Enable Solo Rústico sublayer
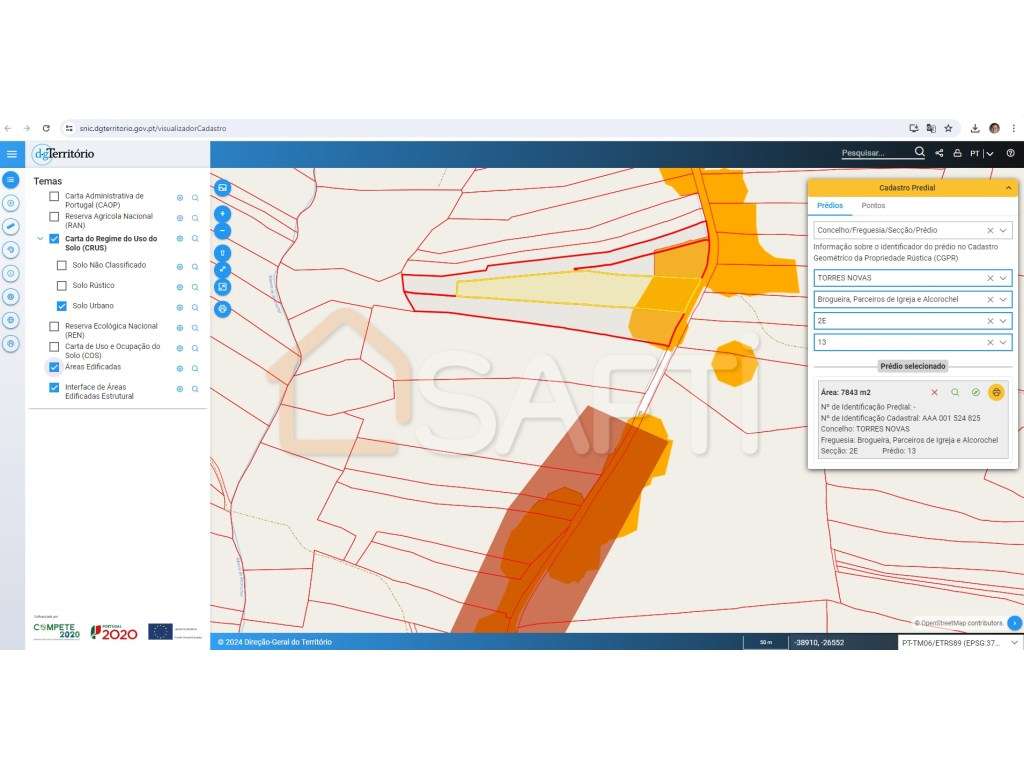Image resolution: width=1024 pixels, height=768 pixels. pyautogui.click(x=61, y=286)
